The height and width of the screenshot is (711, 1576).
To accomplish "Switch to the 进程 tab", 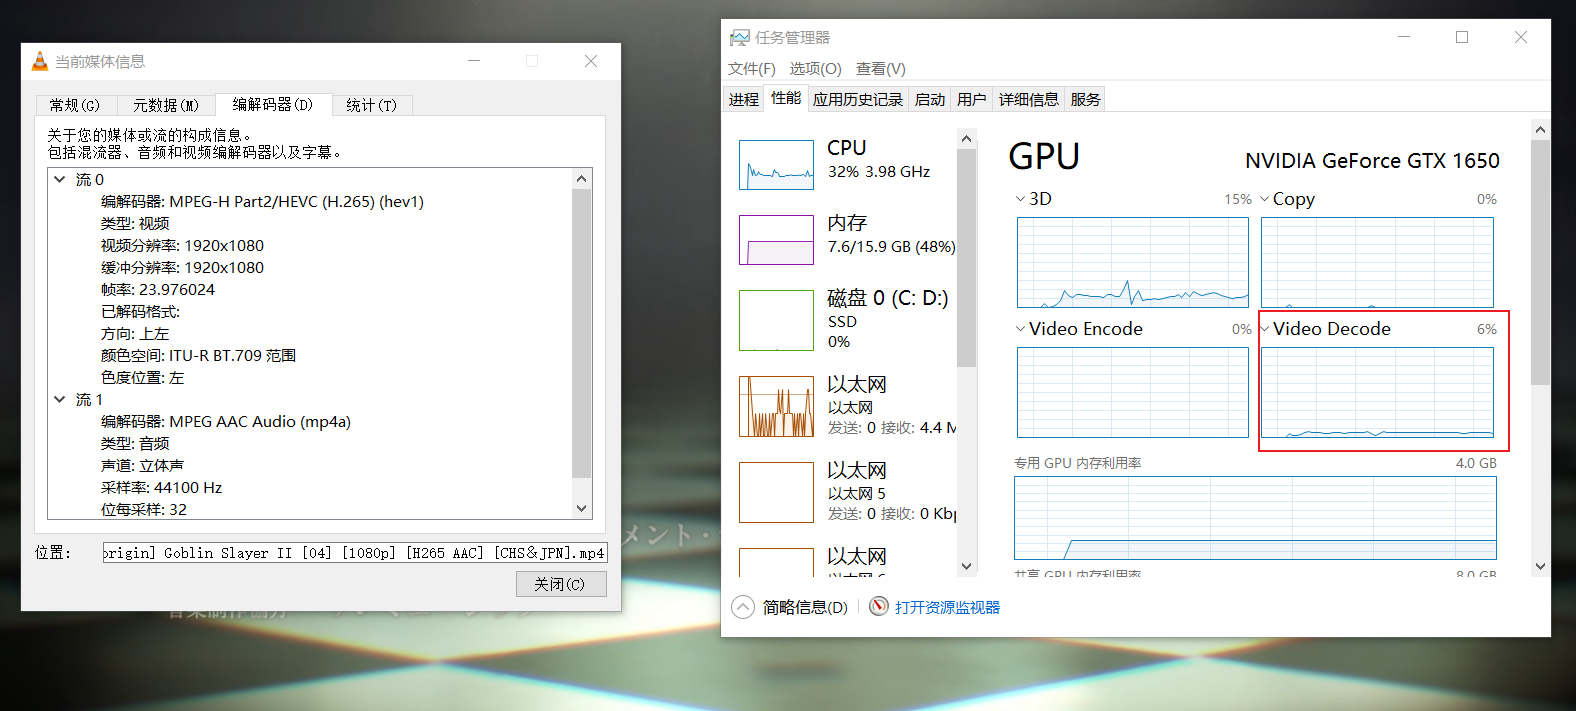I will point(744,99).
